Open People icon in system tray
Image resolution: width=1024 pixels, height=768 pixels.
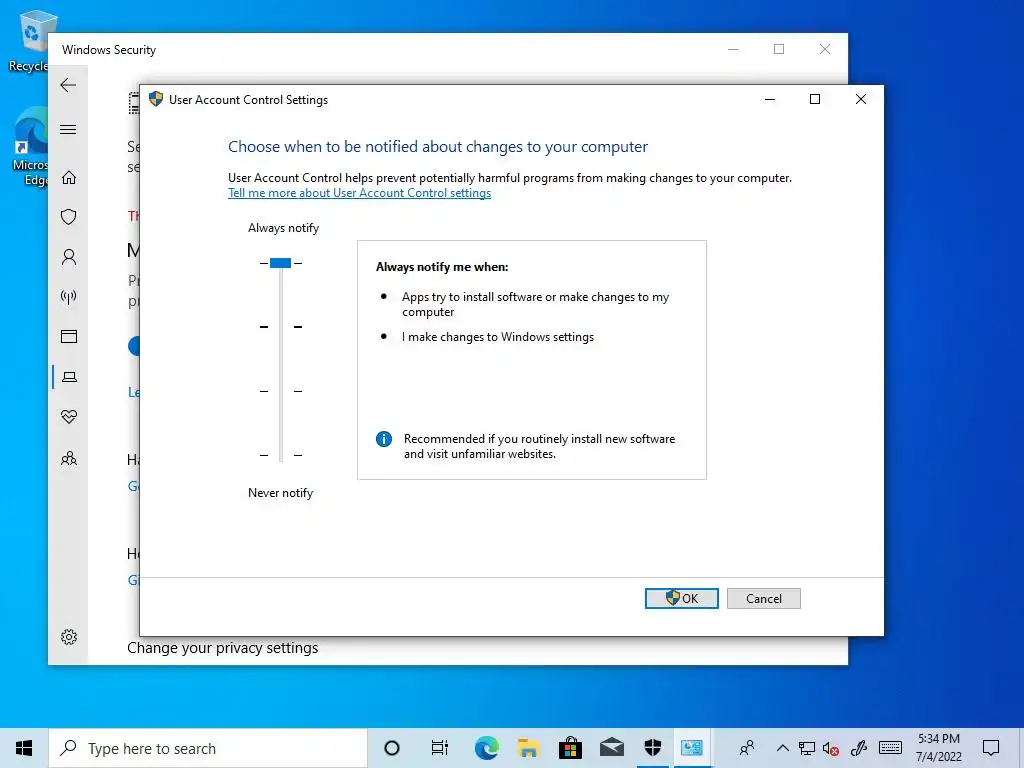coord(747,748)
